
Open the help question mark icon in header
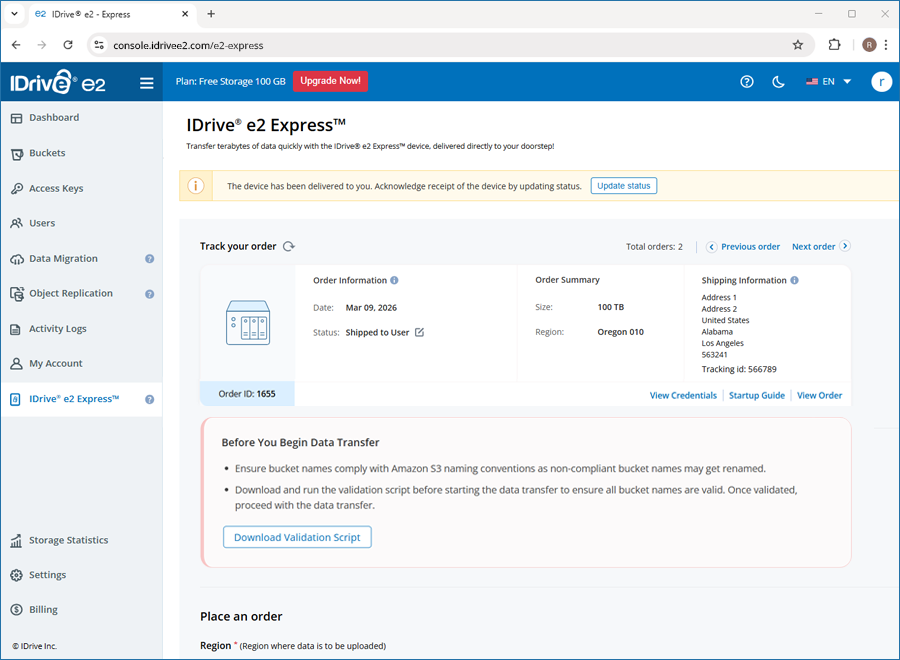[x=746, y=81]
